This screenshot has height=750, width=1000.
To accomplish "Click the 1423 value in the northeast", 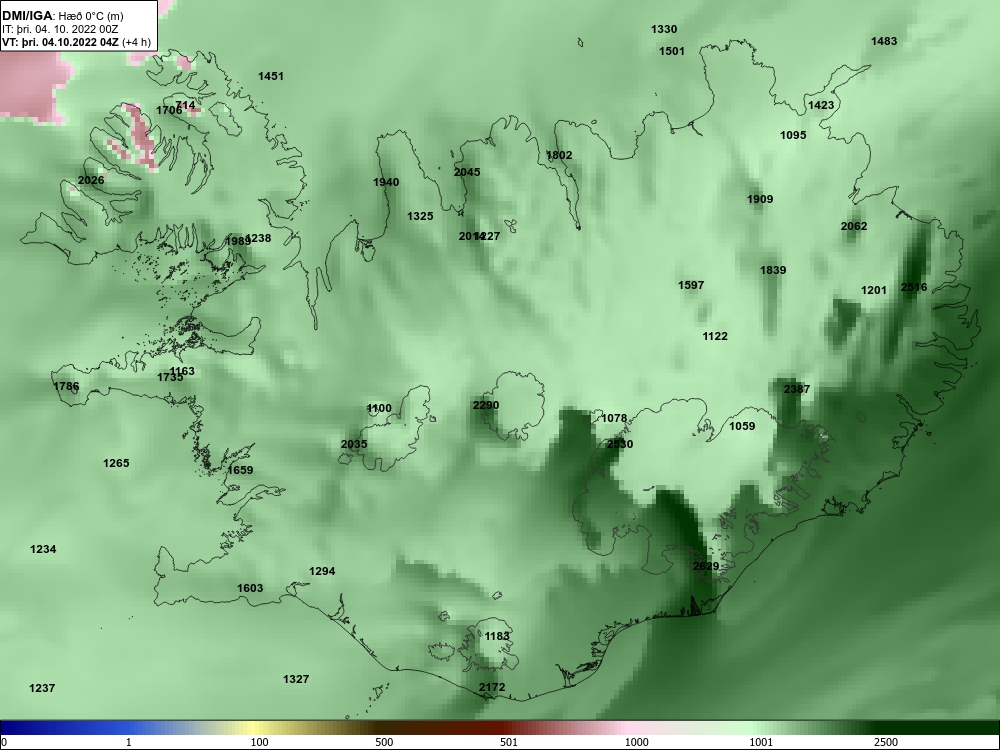I will [821, 105].
